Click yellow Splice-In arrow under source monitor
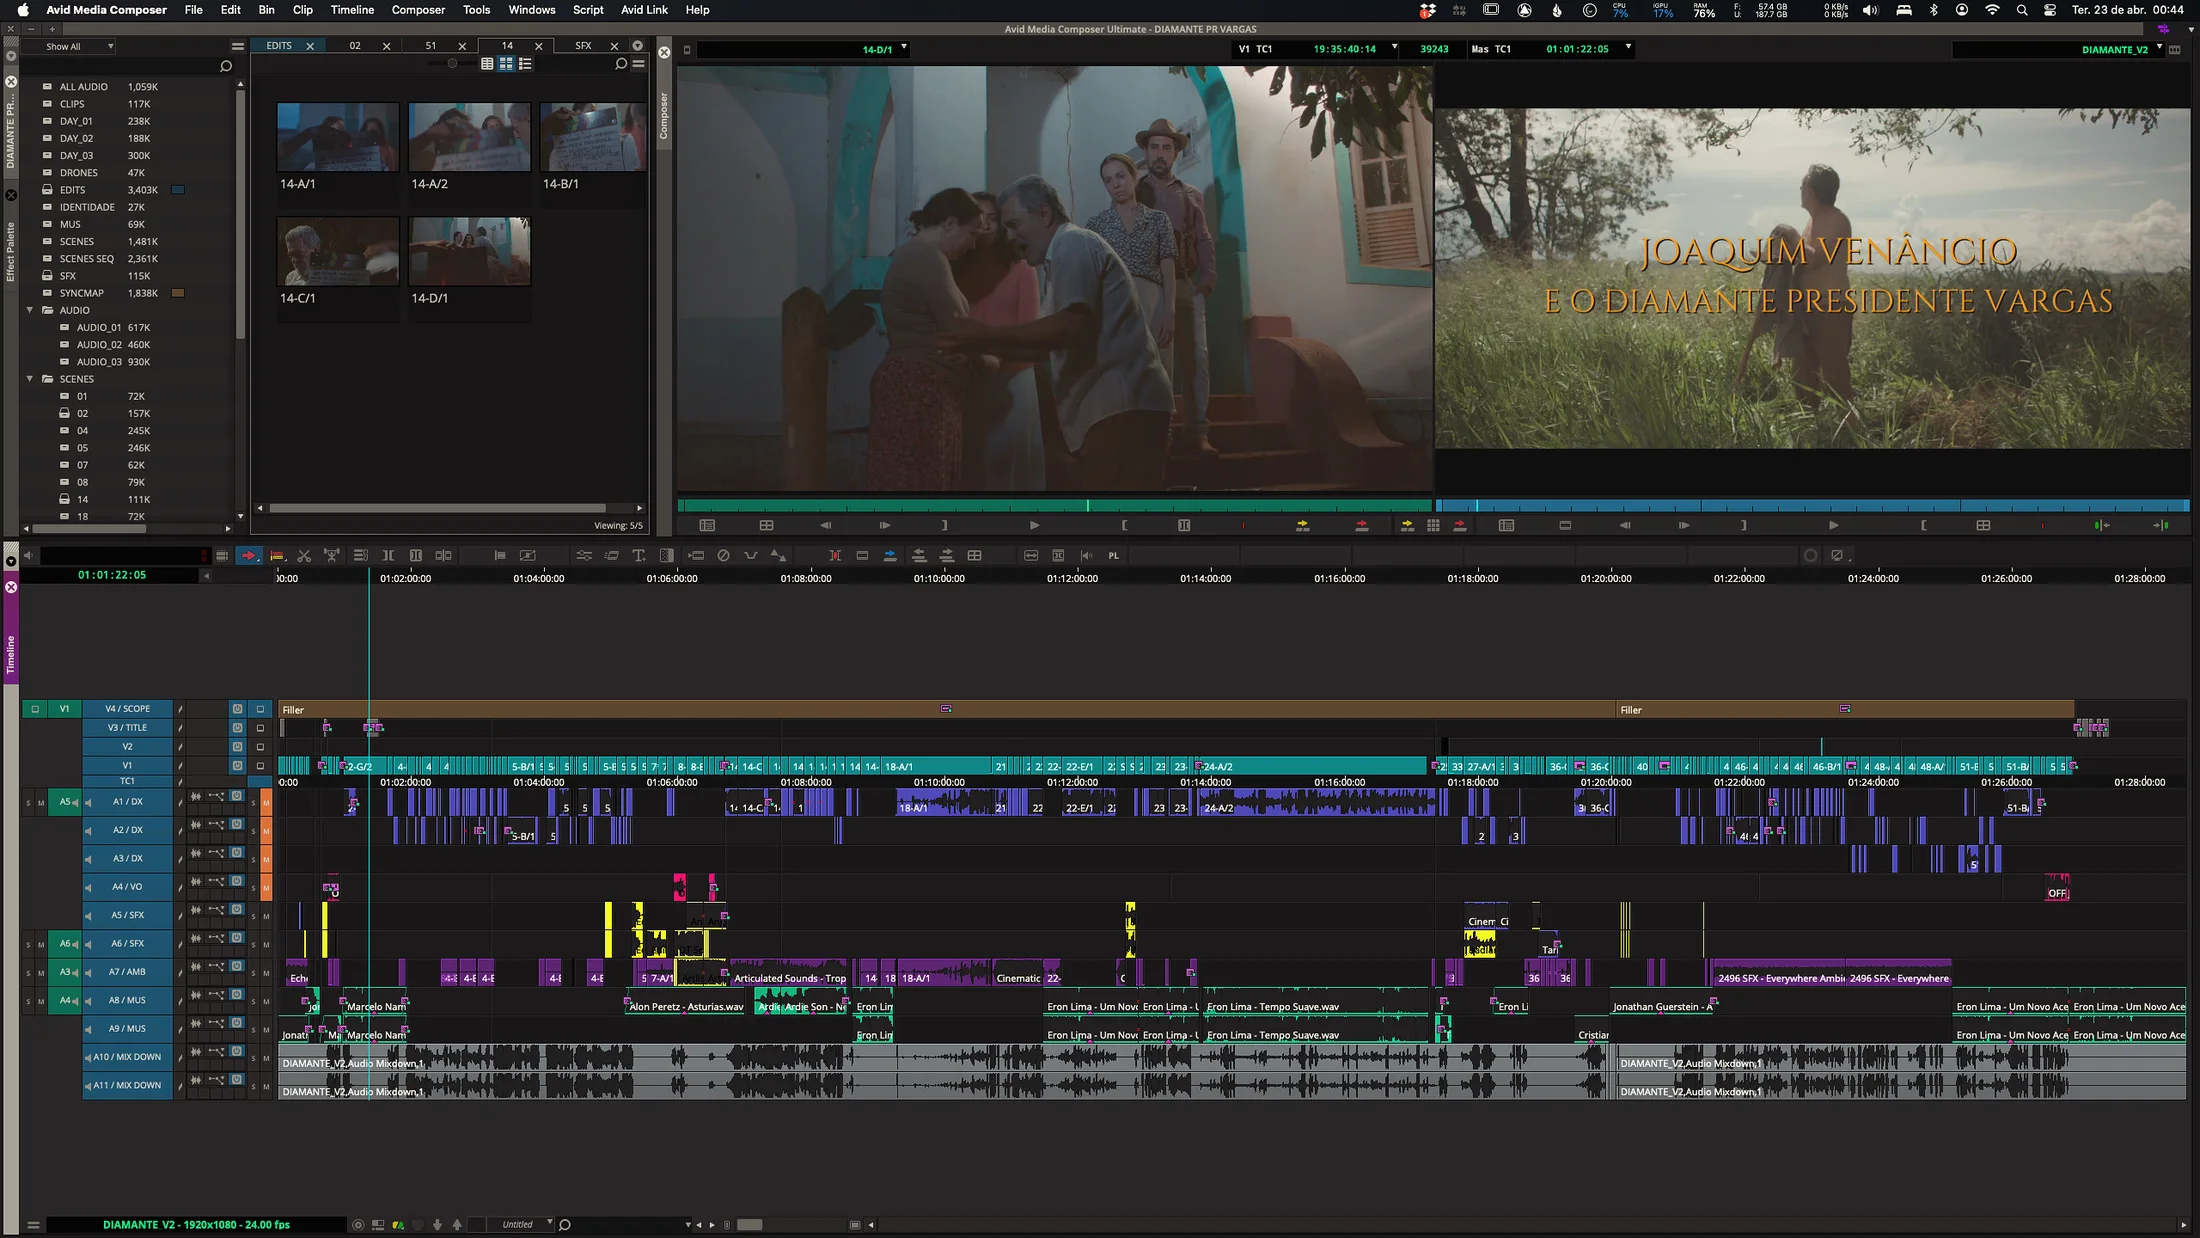 pos(1302,525)
